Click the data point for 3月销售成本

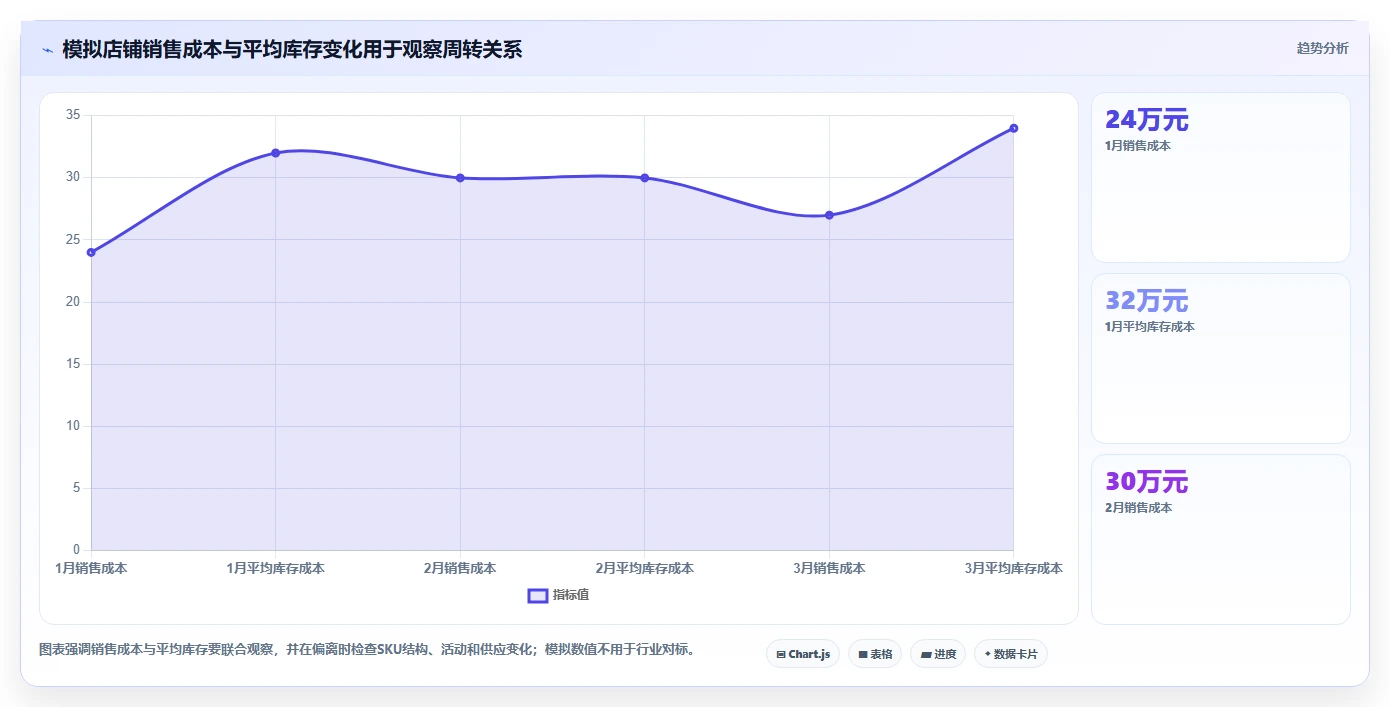[829, 215]
